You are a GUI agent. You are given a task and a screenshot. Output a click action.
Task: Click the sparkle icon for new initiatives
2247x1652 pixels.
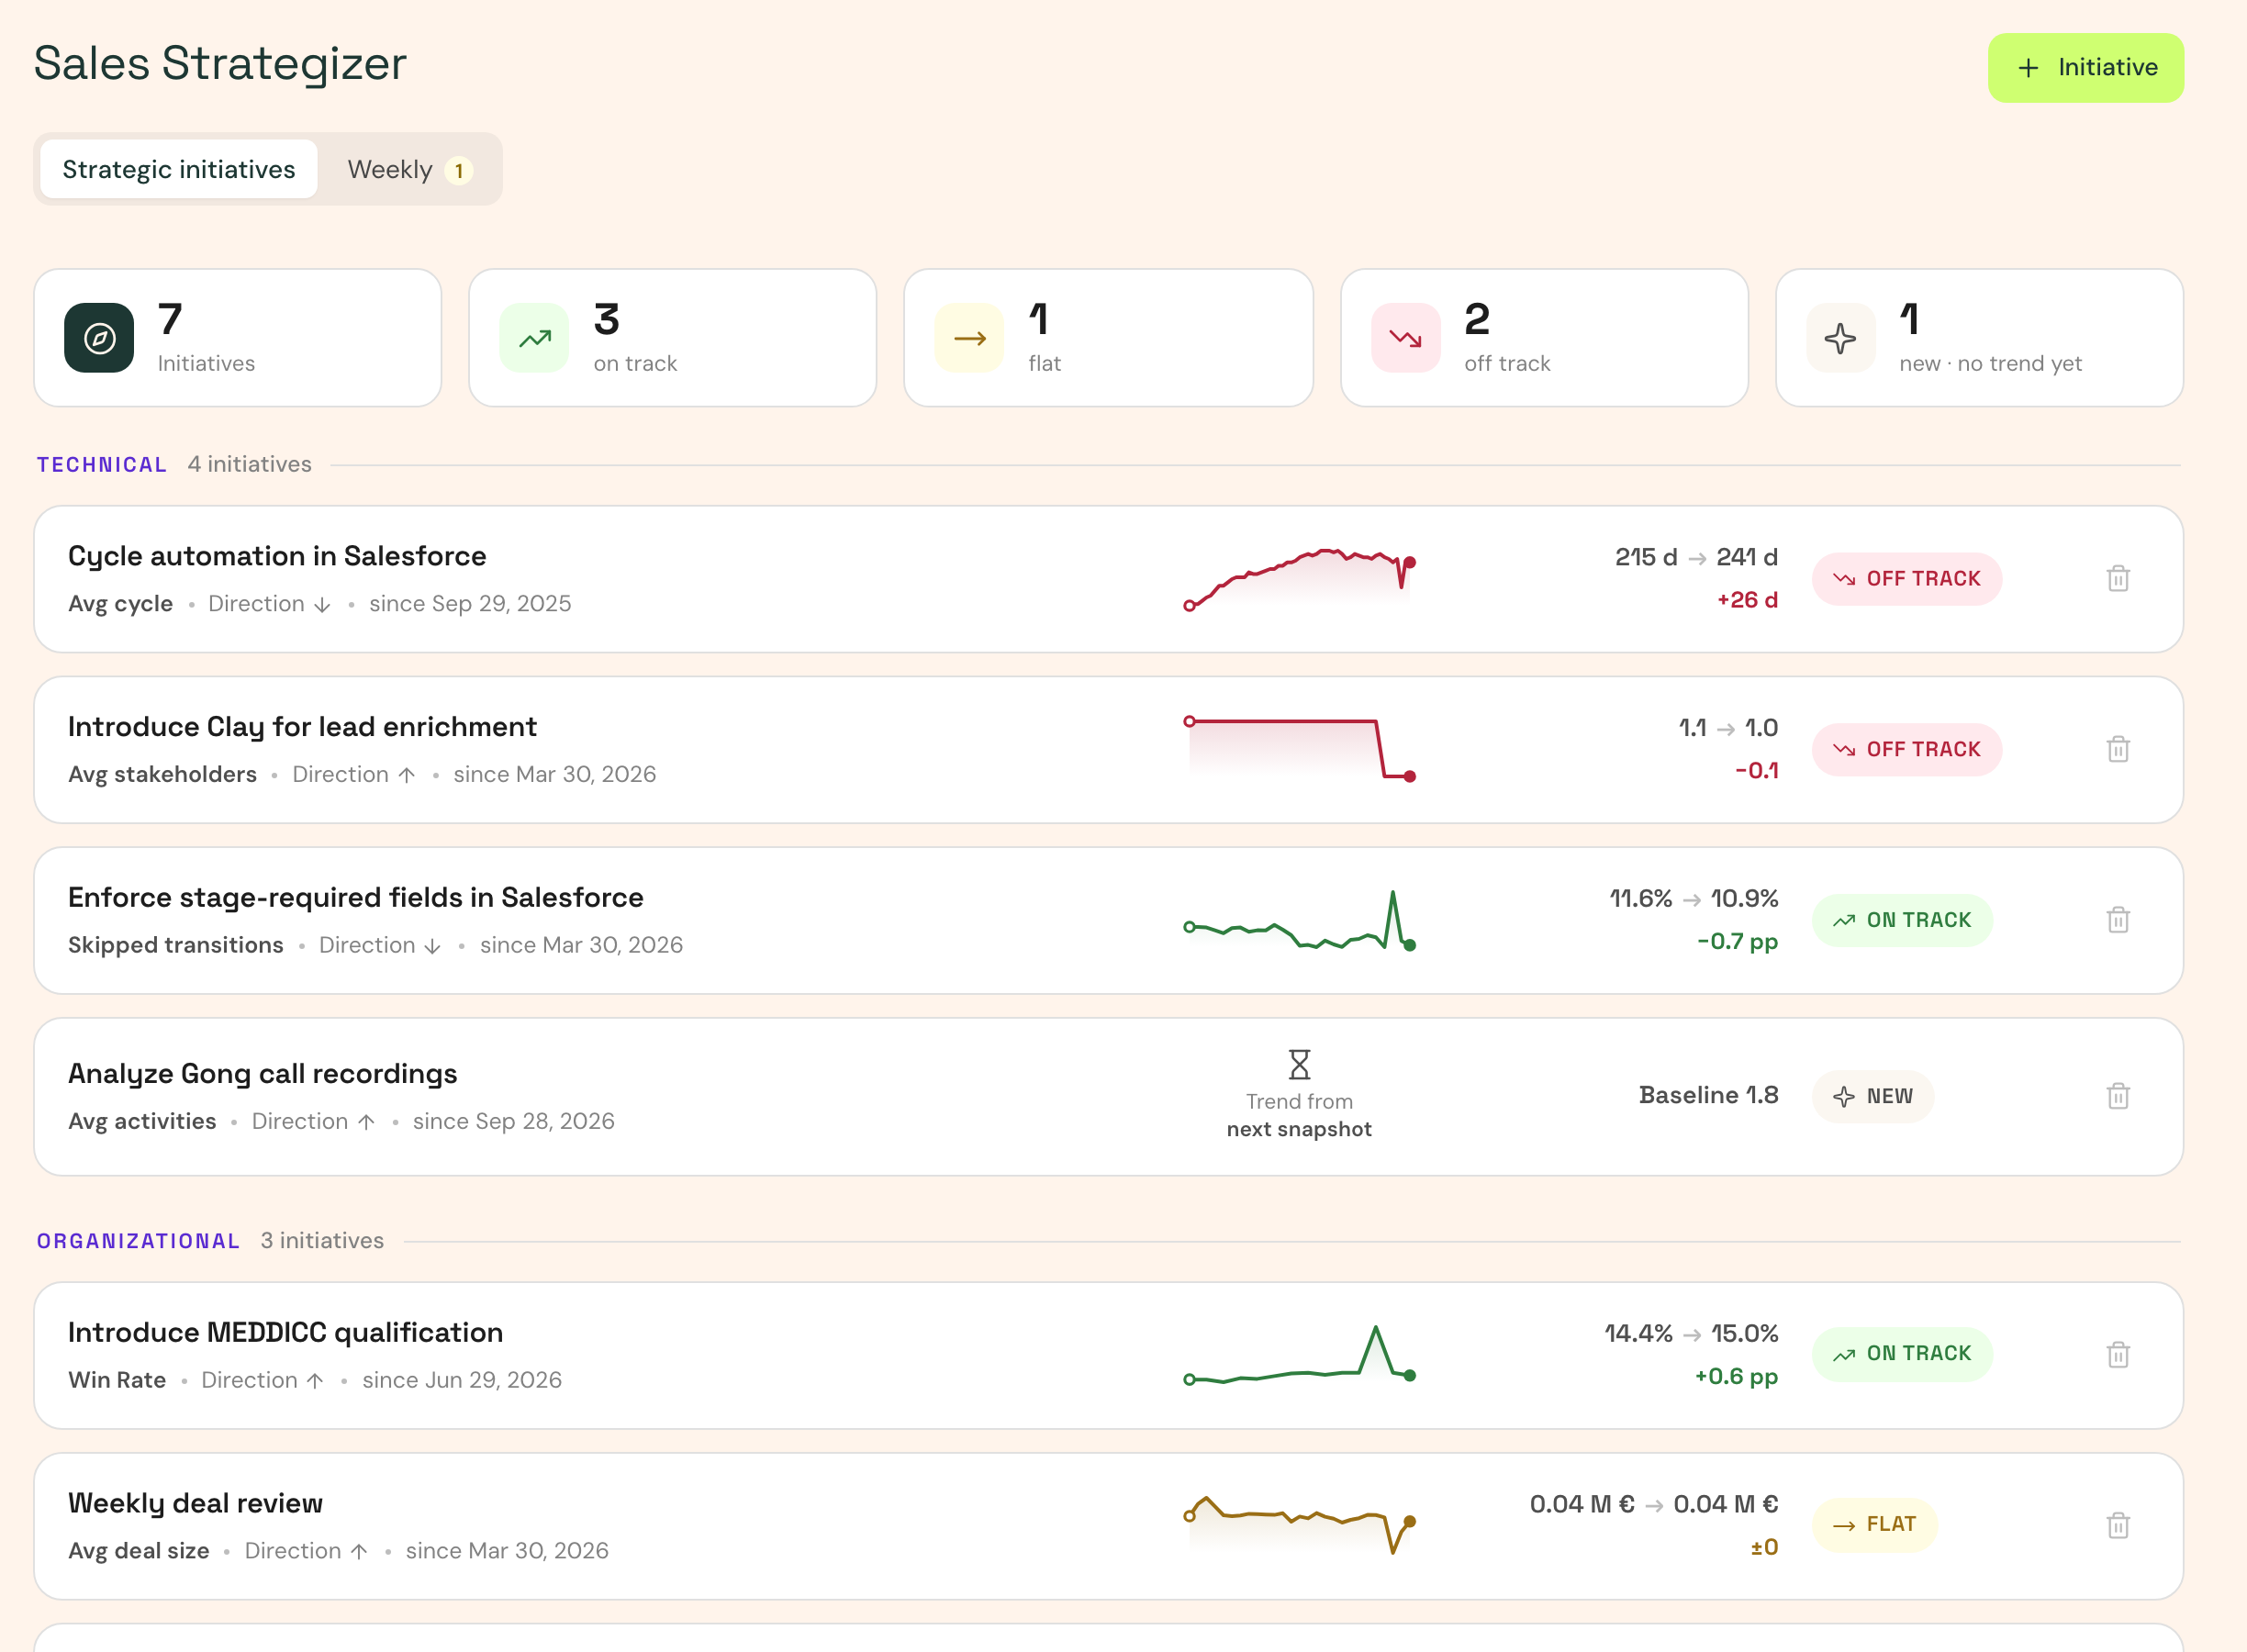click(x=1841, y=338)
